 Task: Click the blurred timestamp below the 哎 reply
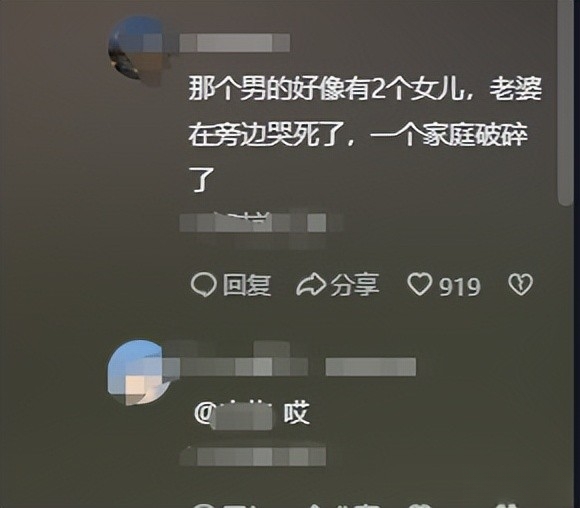(x=253, y=456)
